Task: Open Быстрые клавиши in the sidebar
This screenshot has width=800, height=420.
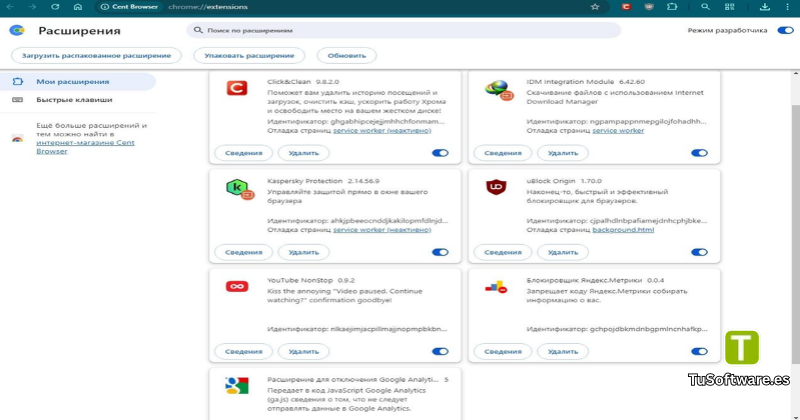Action: tap(78, 100)
